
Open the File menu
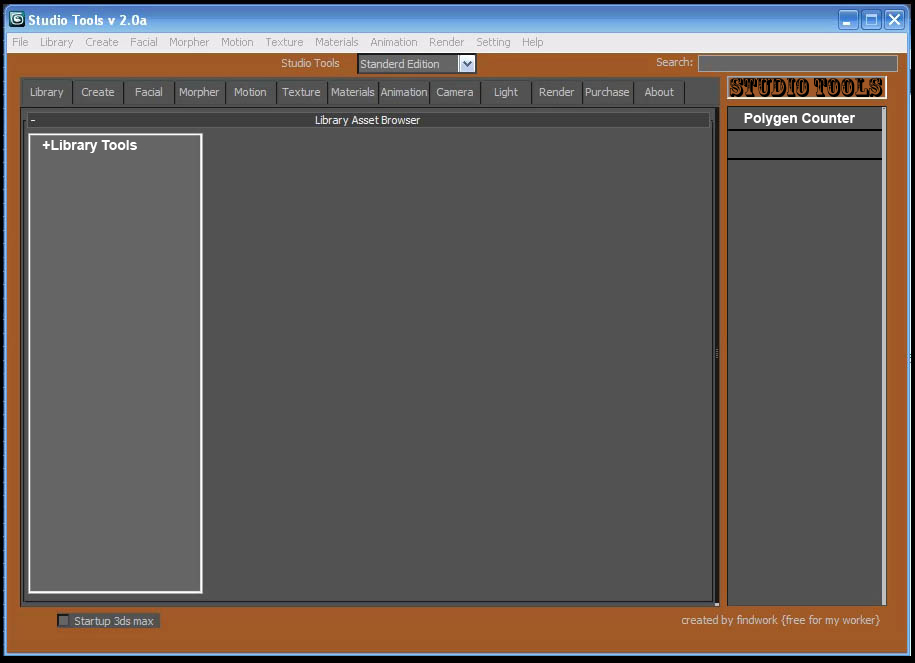(20, 42)
